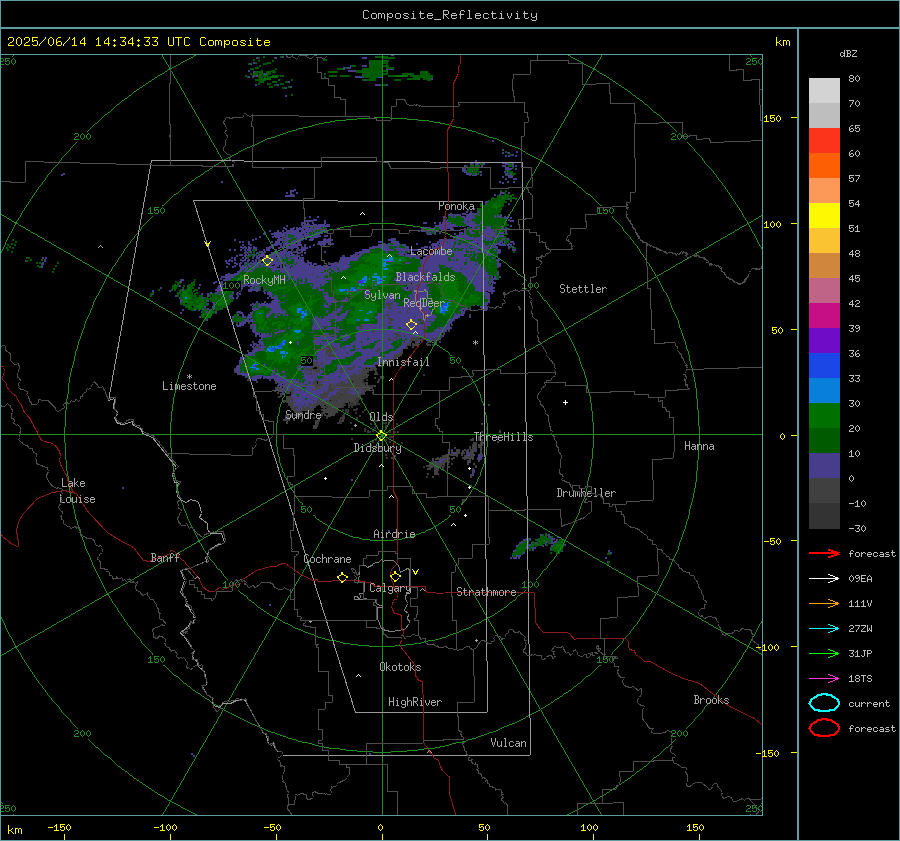The height and width of the screenshot is (841, 900).
Task: Click the Olds town label
Action: (x=381, y=417)
